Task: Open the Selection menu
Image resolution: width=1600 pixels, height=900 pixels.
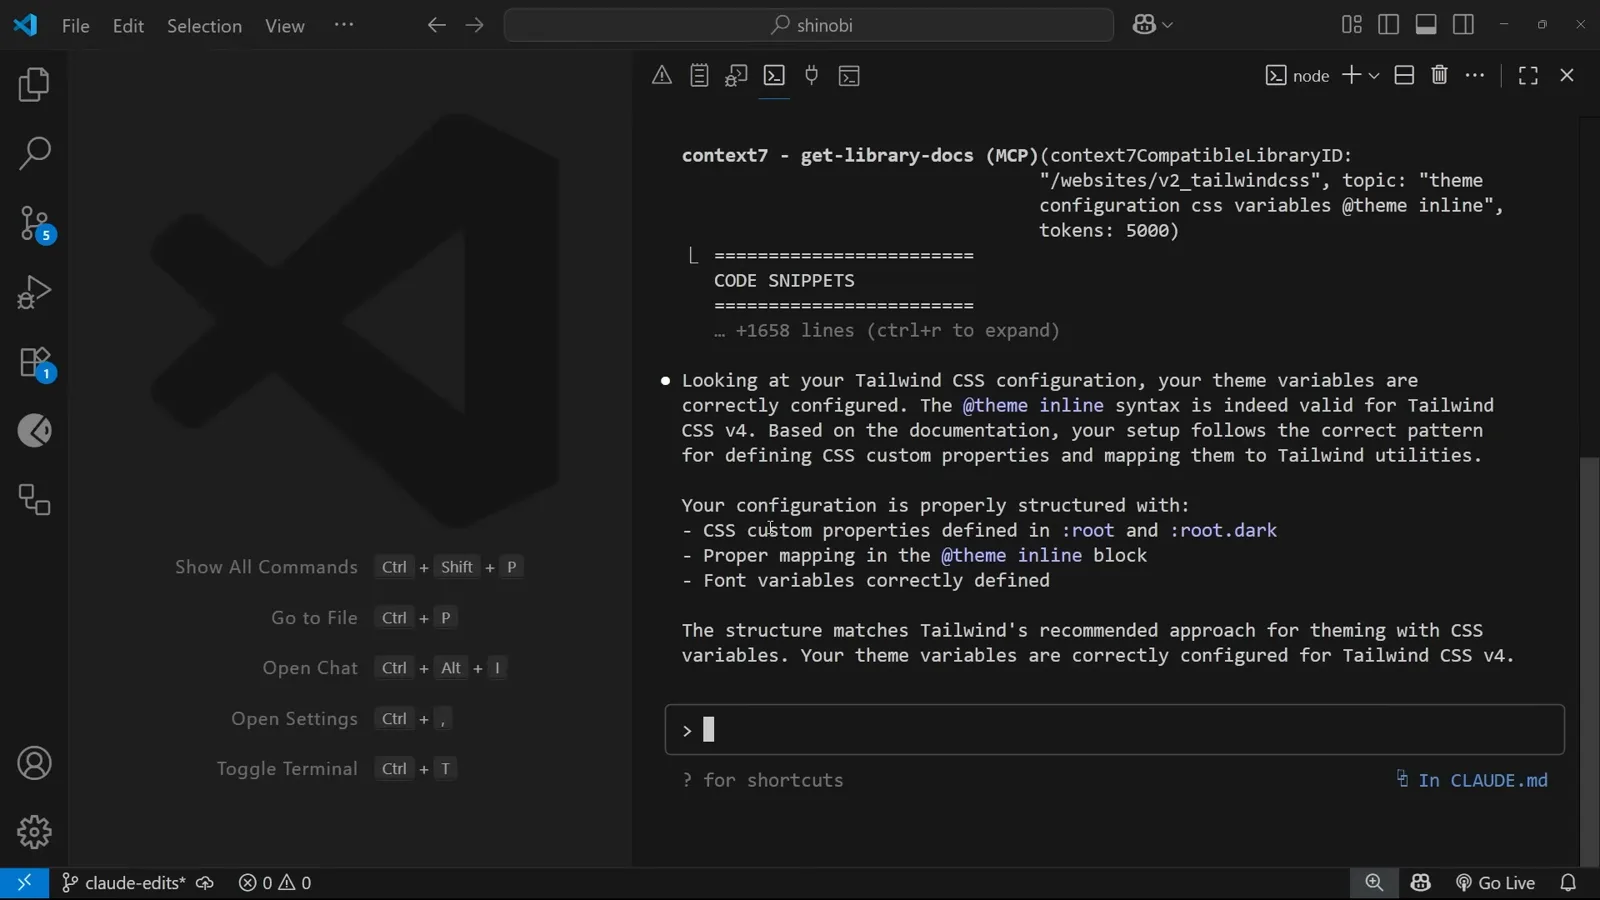Action: tap(204, 26)
